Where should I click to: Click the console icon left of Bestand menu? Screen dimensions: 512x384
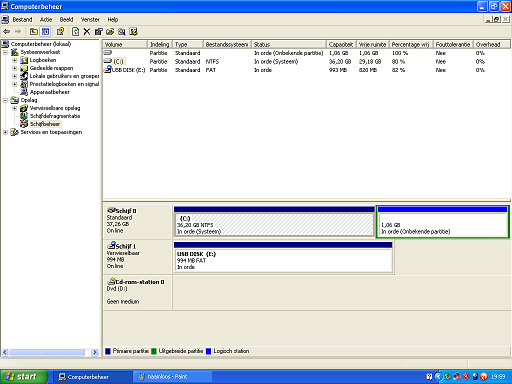pos(5,20)
